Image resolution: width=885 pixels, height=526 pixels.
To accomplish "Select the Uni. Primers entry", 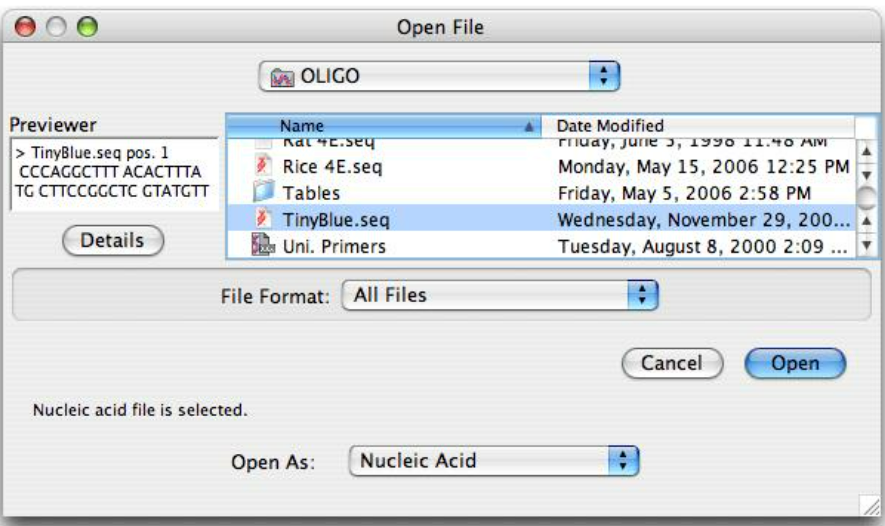I will 541,246.
